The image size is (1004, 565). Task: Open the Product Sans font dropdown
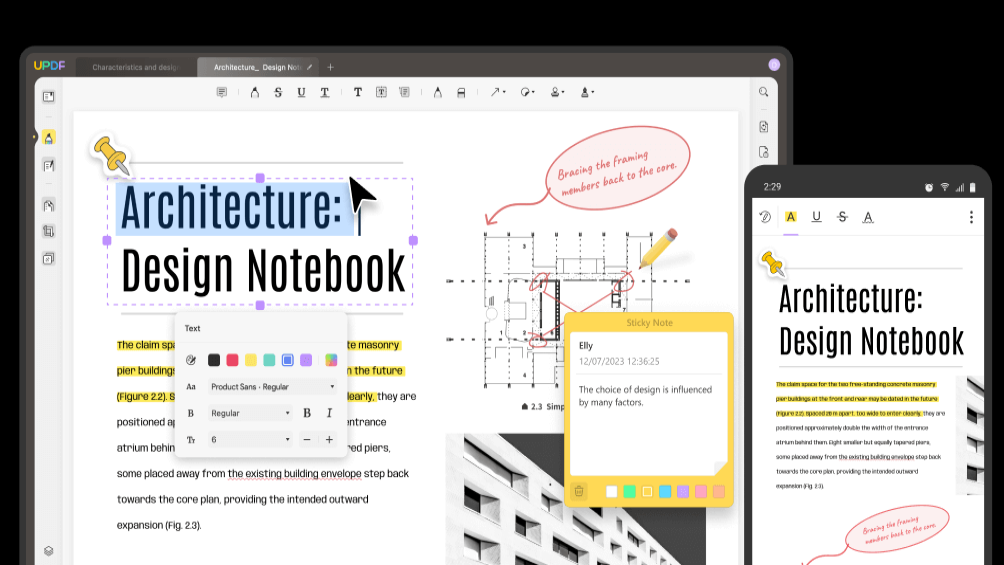click(273, 387)
